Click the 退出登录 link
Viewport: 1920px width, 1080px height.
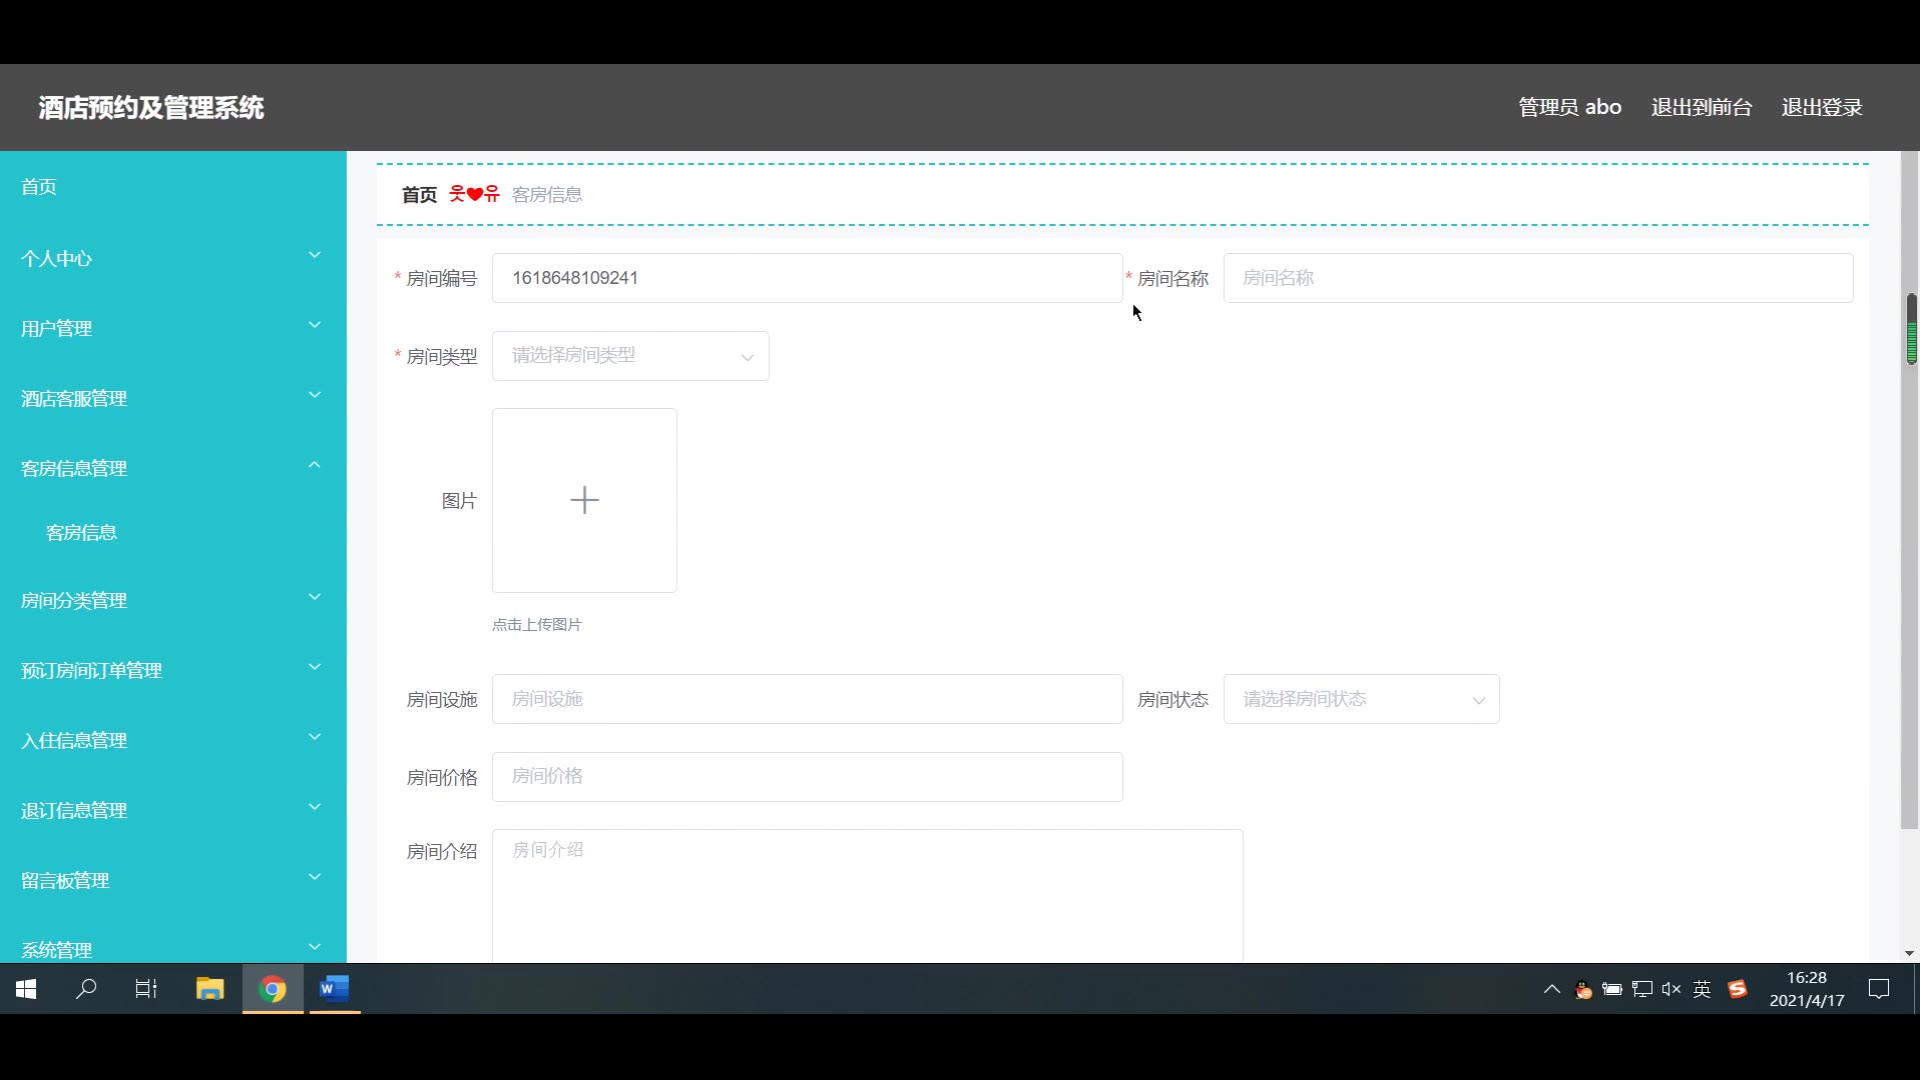1821,107
